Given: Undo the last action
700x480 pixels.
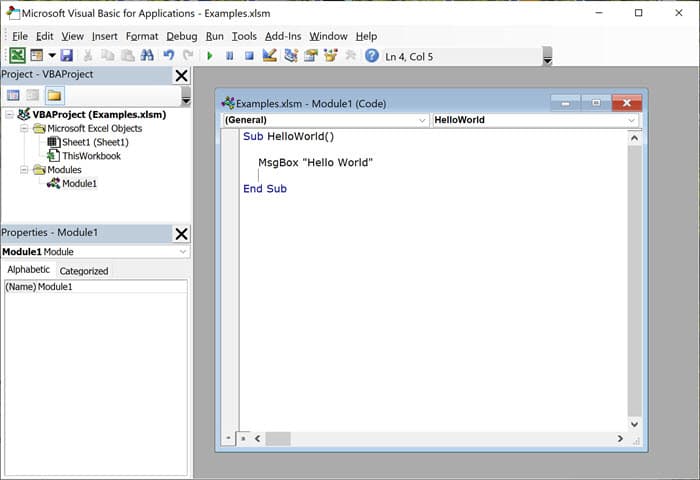Looking at the screenshot, I should [168, 56].
